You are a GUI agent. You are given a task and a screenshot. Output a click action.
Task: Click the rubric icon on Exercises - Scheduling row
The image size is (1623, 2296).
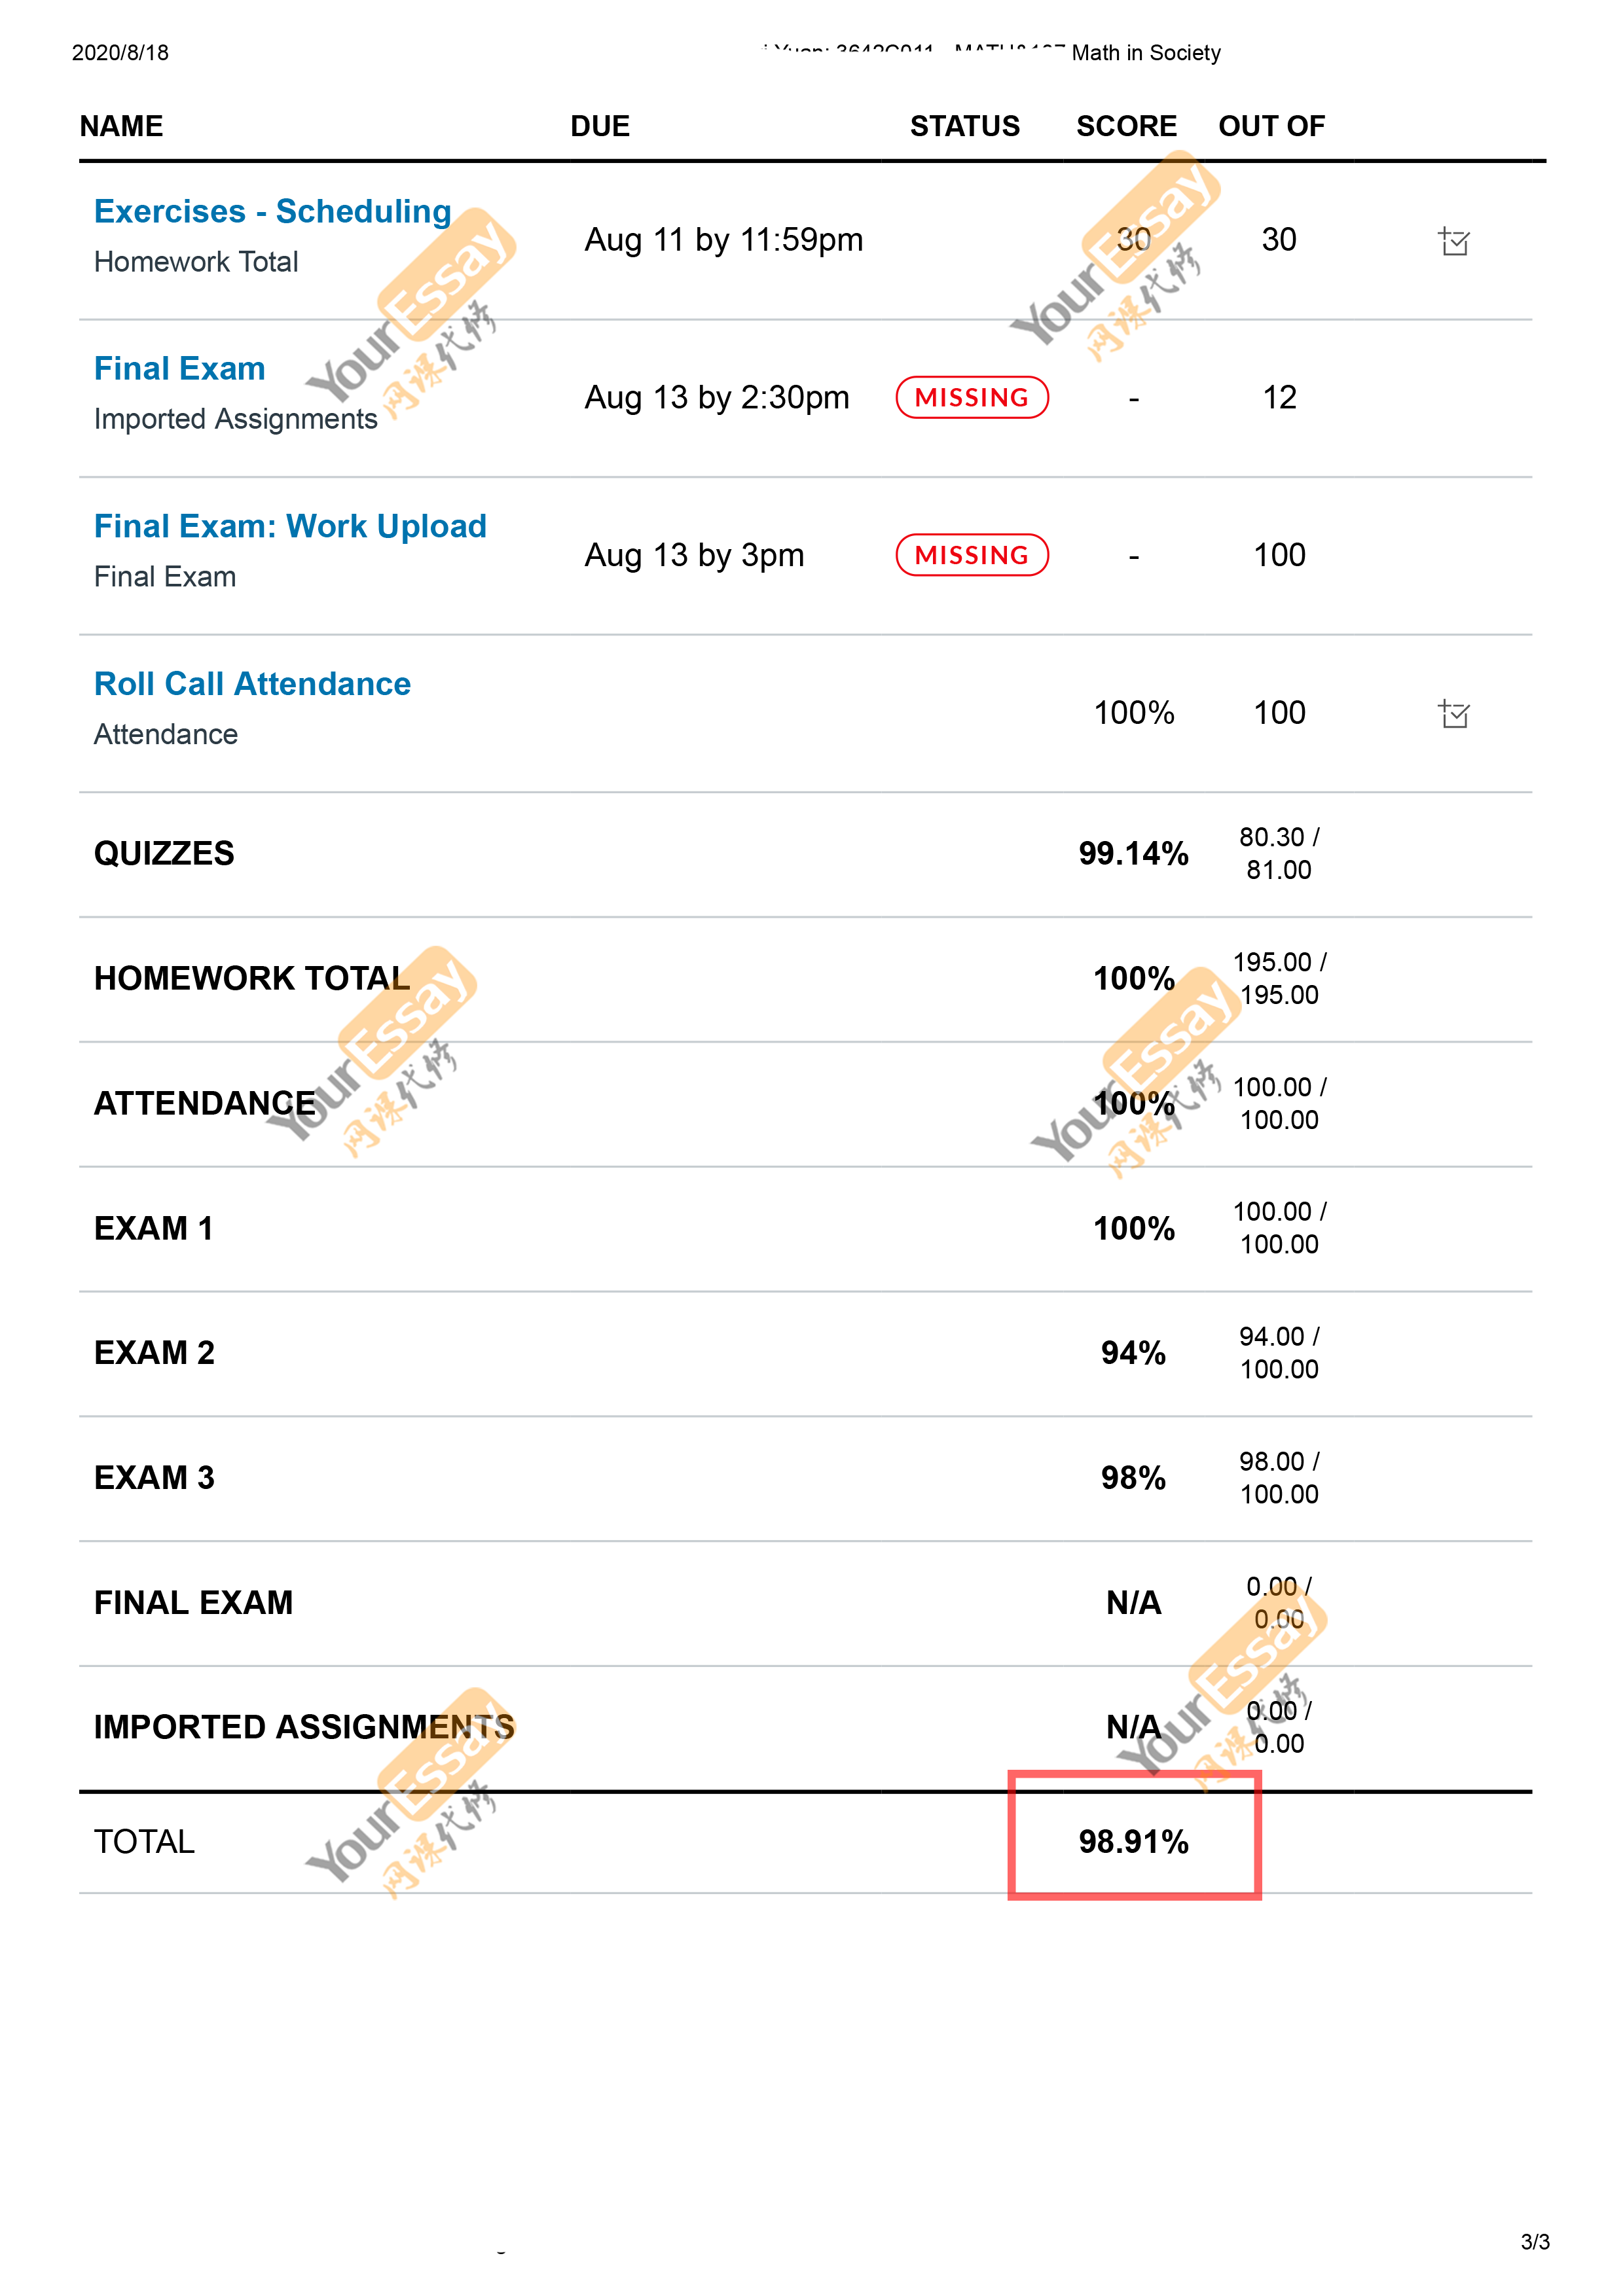click(x=1453, y=241)
